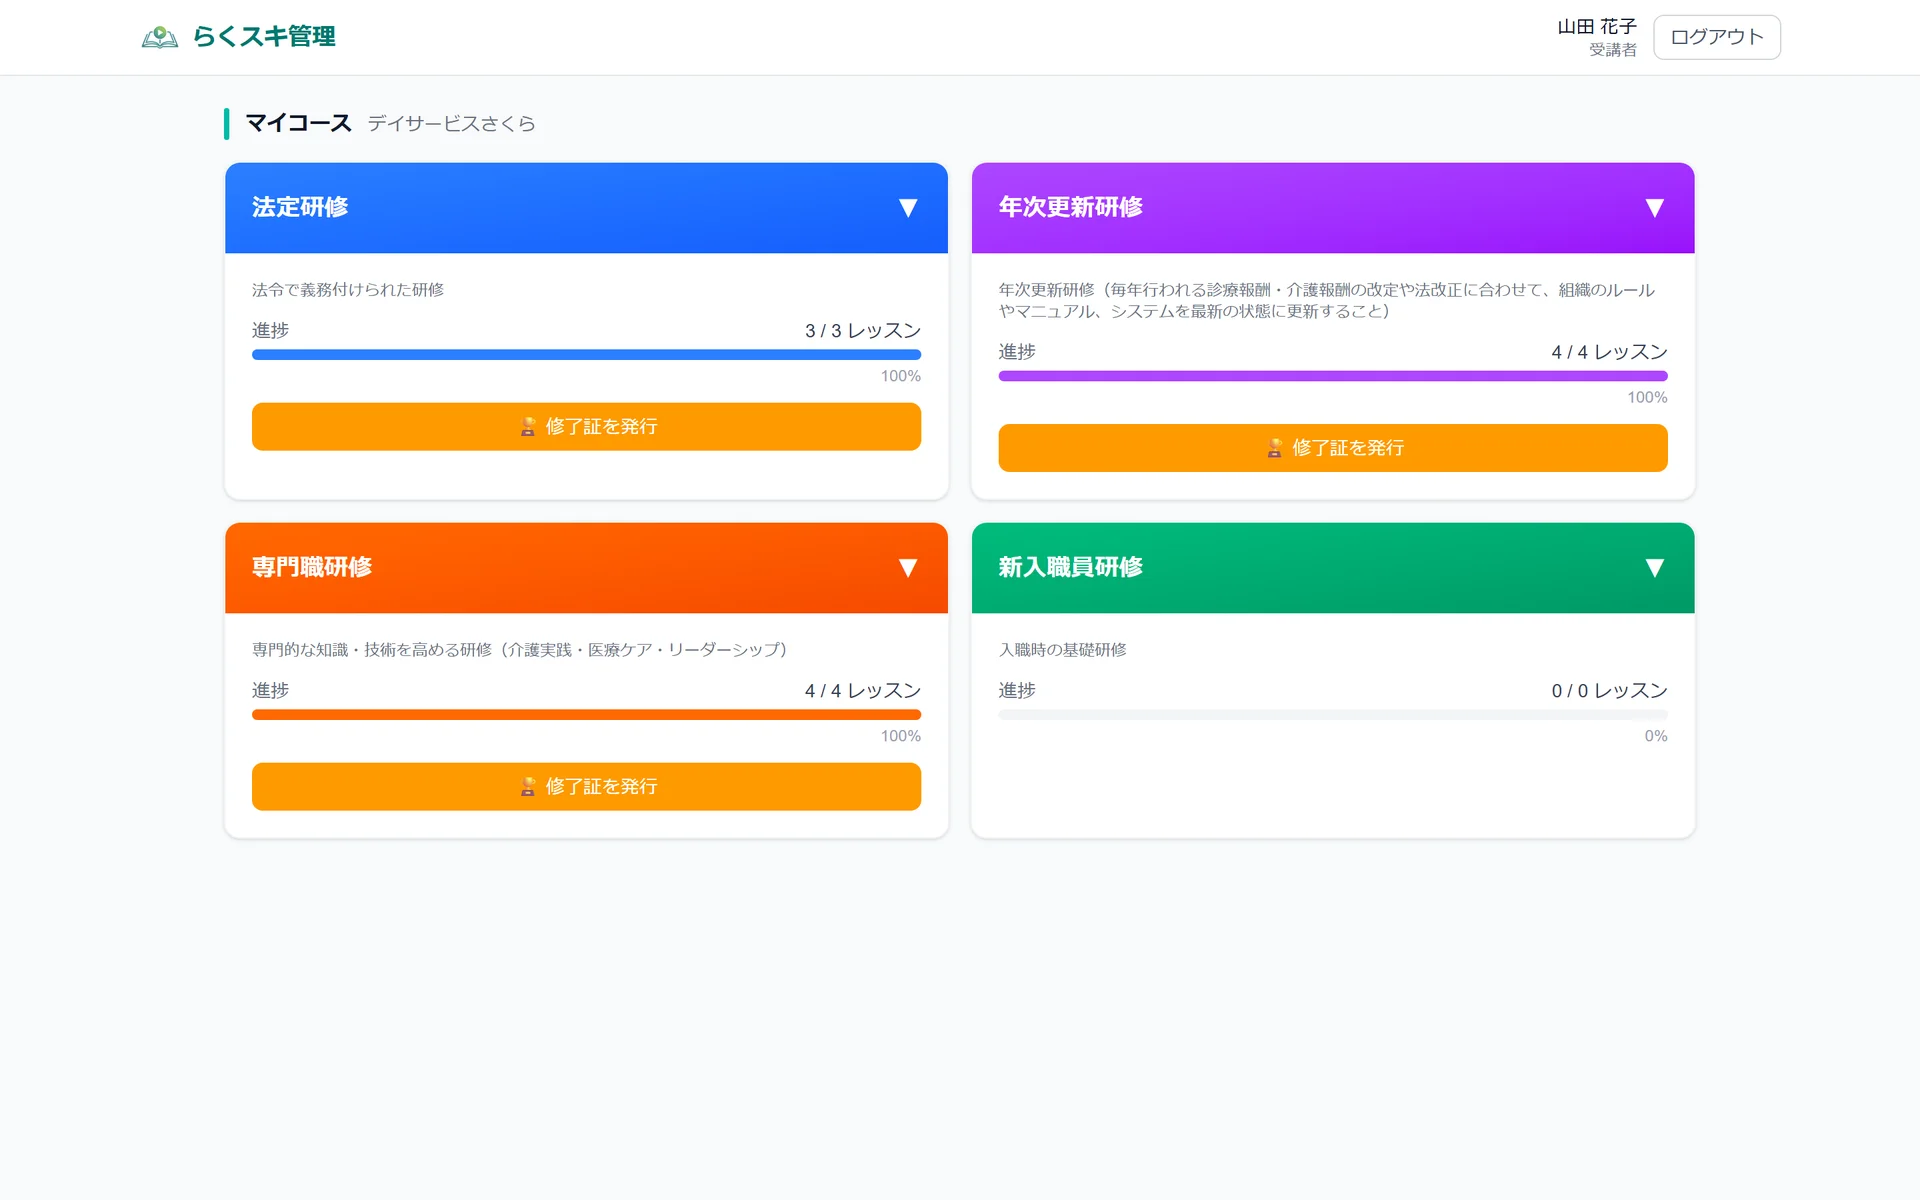Click the 専門職研修 orange header title
Screen dimensions: 1920x1200
[x=312, y=567]
